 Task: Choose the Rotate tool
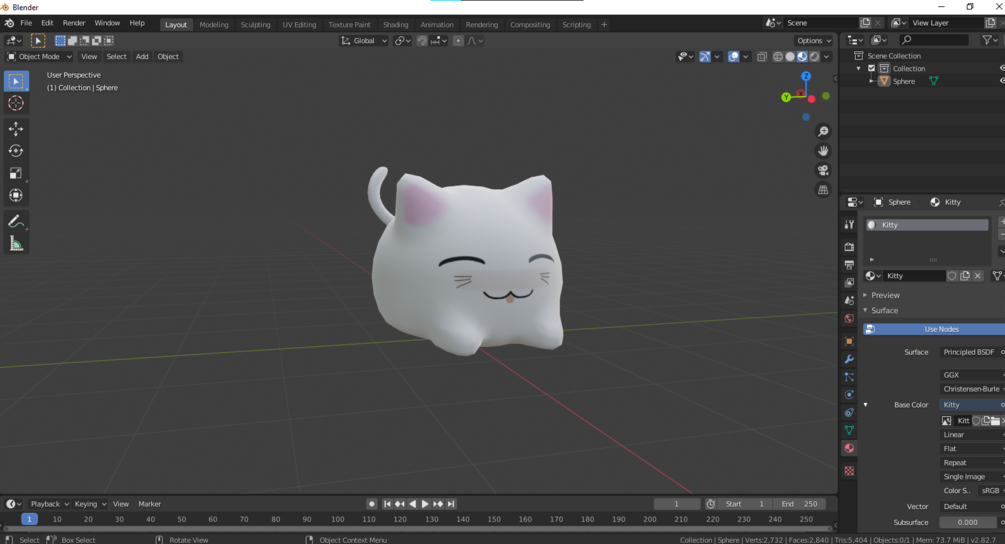pyautogui.click(x=16, y=151)
